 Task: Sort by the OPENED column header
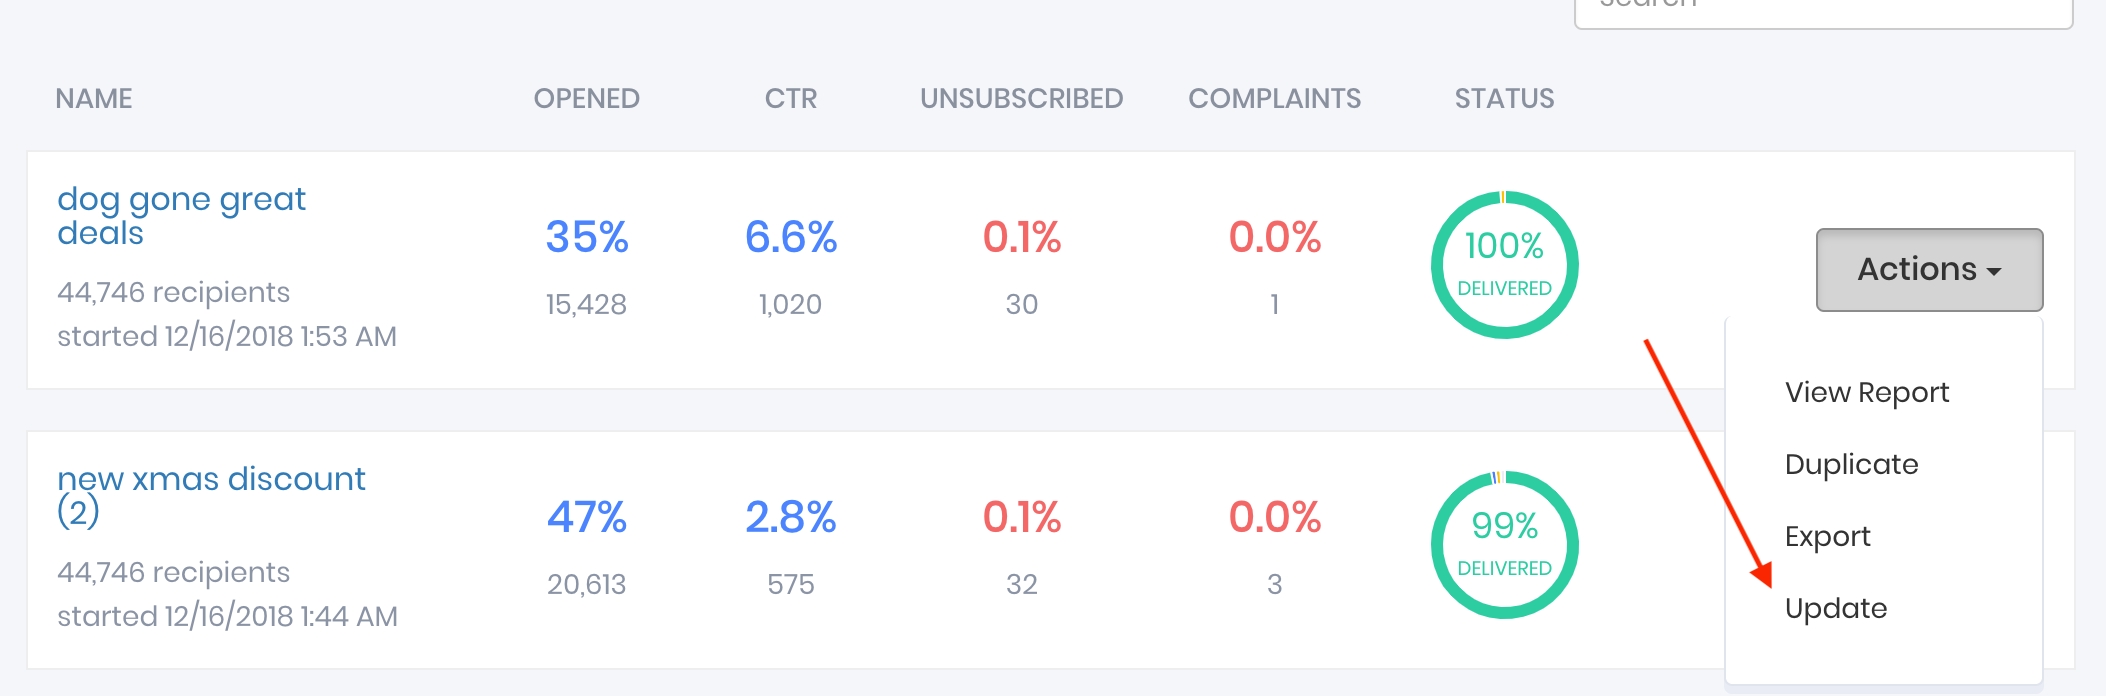pos(586,98)
